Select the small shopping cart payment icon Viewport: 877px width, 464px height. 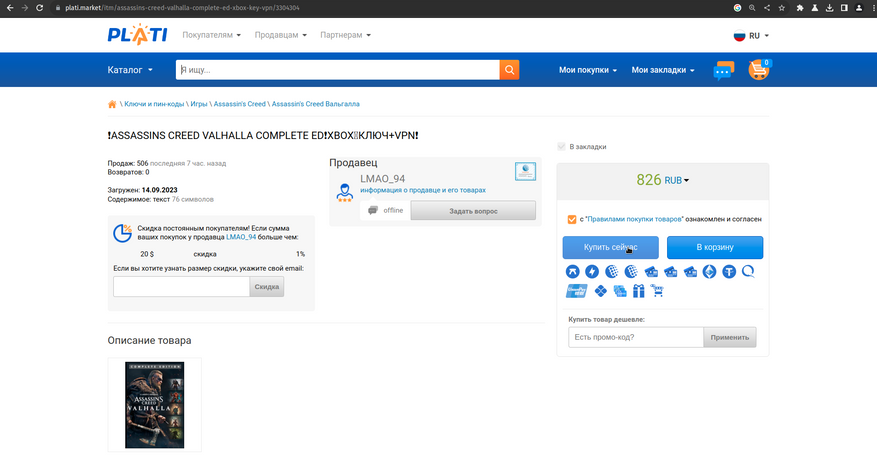(657, 291)
